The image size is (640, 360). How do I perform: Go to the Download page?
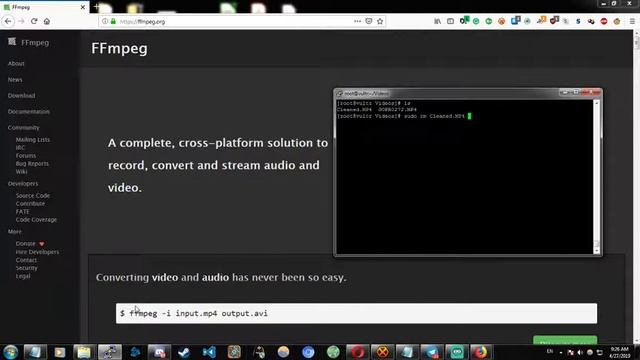[21, 96]
